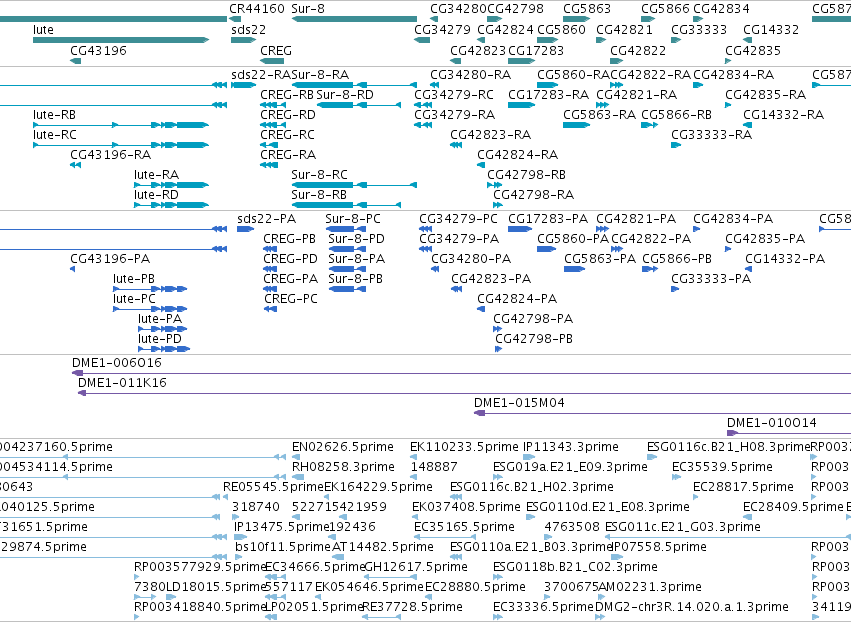The height and width of the screenshot is (622, 851).
Task: Click the EN02626.5prime EST label
Action: 342,447
